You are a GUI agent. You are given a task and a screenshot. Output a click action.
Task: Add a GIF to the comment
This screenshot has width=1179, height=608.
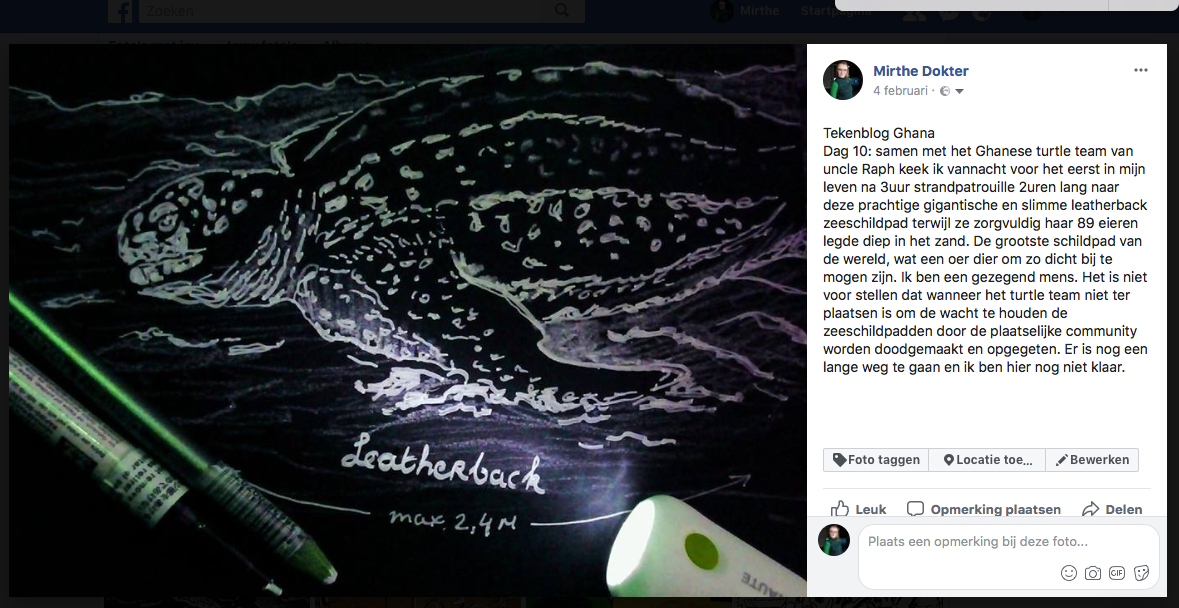1117,573
